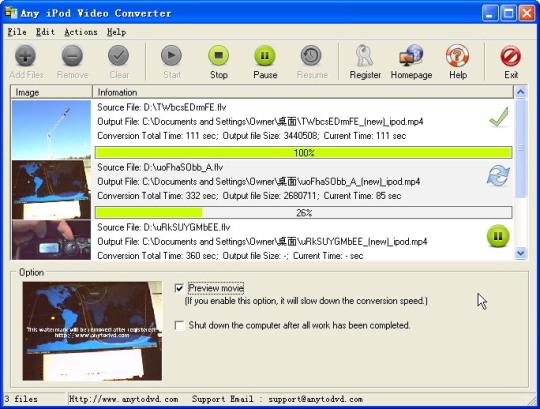This screenshot has height=409, width=540.
Task: Click 'Source File: D:\uRkSUYGMbEE.flv' text
Action: 164,228
